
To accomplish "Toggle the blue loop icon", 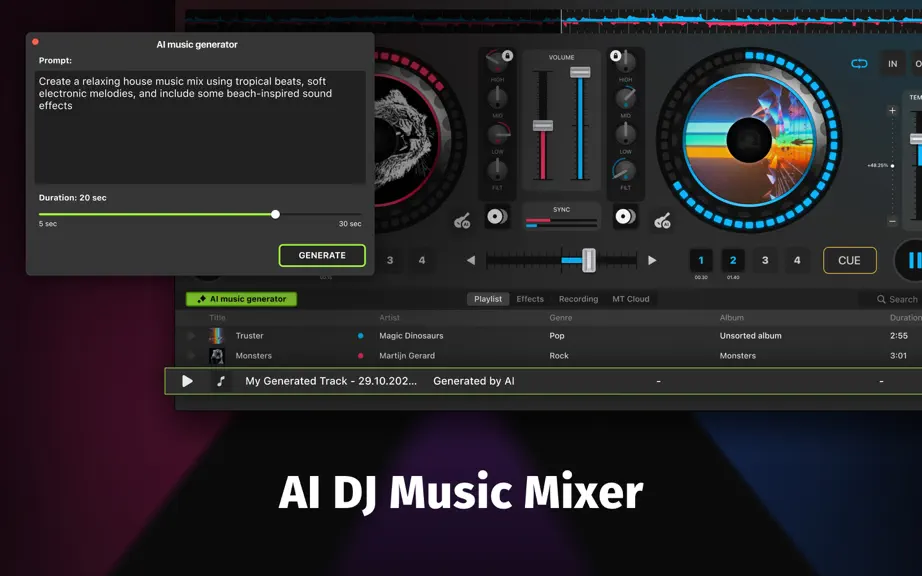I will tap(859, 63).
